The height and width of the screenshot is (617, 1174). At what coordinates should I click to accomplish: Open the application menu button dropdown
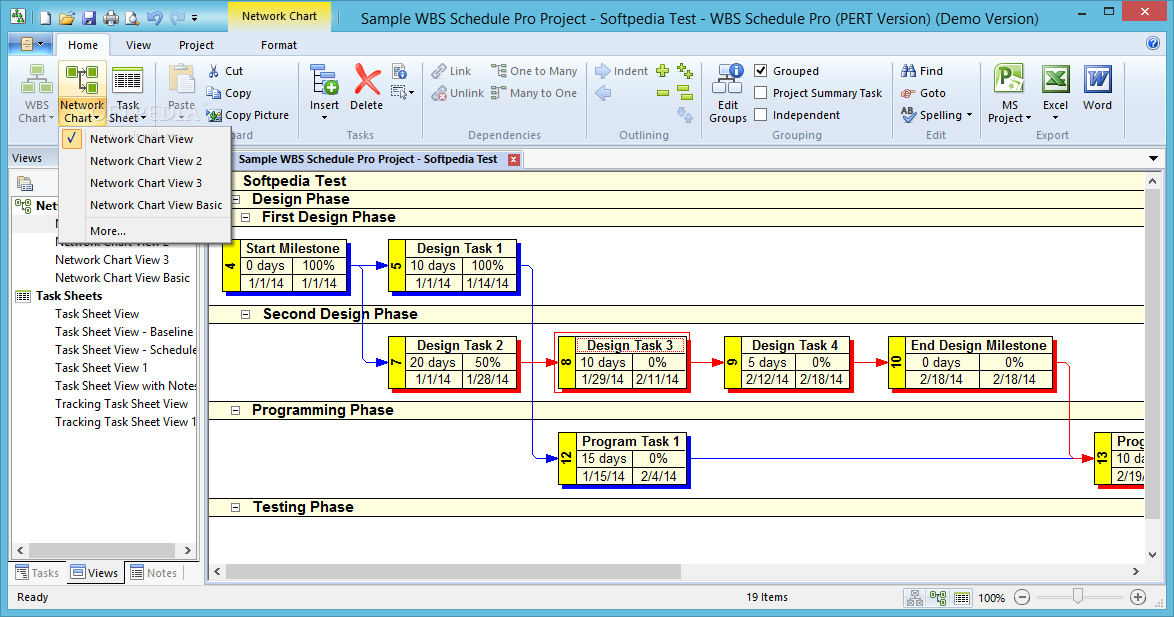(30, 45)
